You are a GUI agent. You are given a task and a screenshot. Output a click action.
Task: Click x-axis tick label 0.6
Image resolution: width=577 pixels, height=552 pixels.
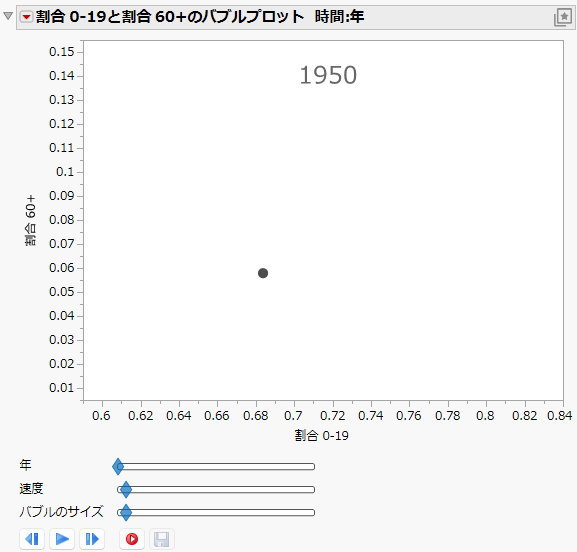(101, 416)
